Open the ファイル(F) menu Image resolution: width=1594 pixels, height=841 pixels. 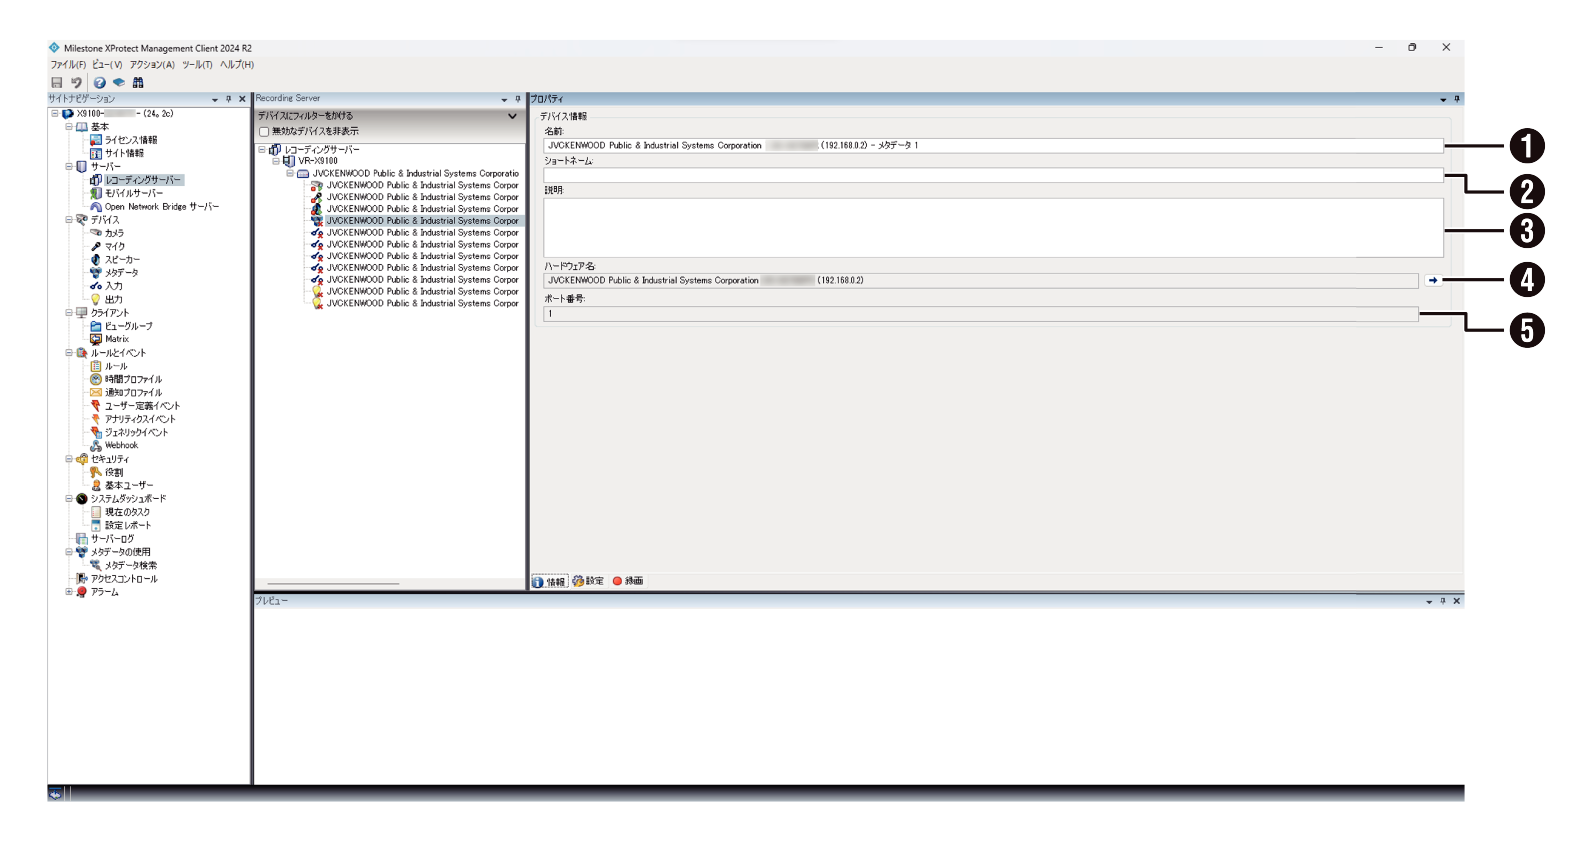[68, 64]
